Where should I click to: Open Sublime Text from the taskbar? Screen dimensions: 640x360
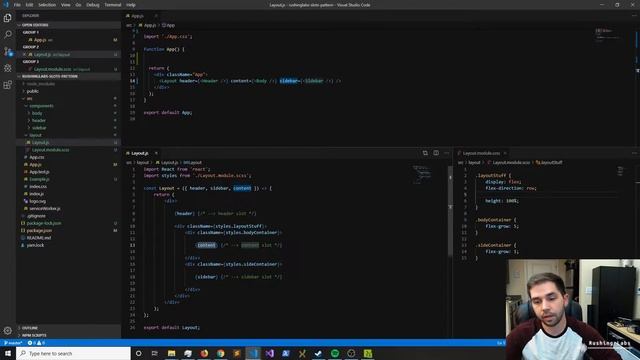[x=237, y=353]
